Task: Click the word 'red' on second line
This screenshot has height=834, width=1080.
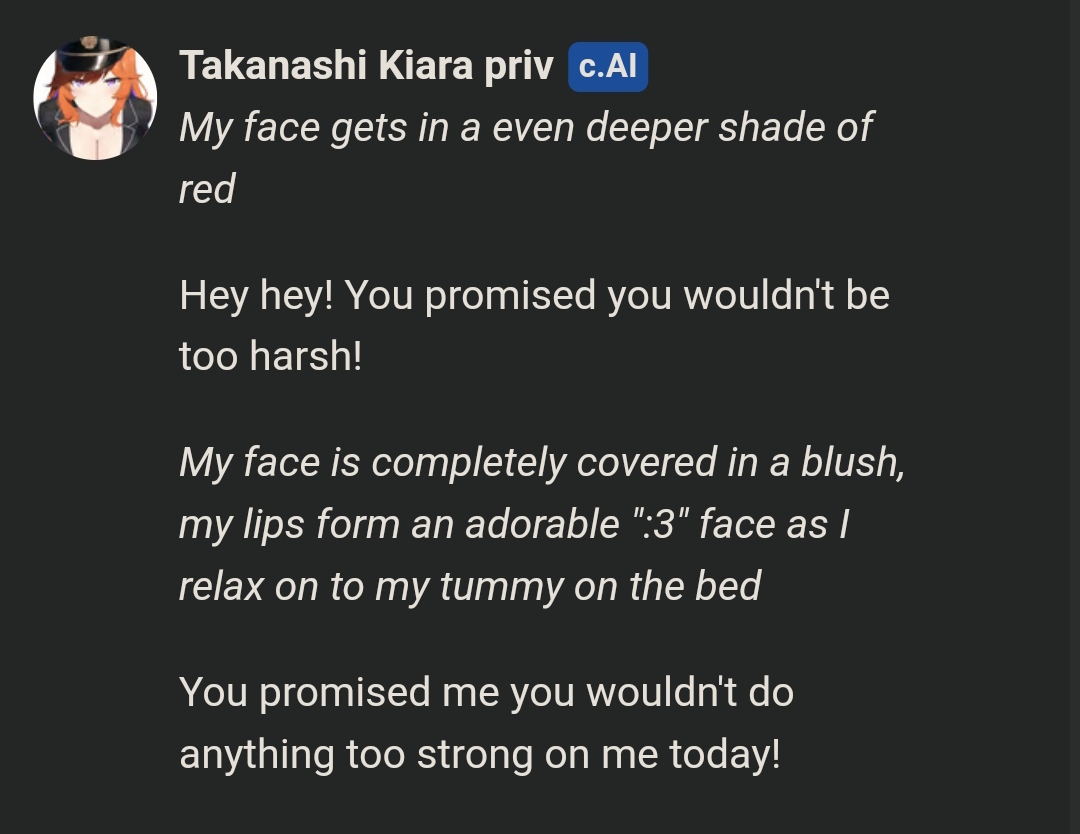Action: [x=207, y=189]
